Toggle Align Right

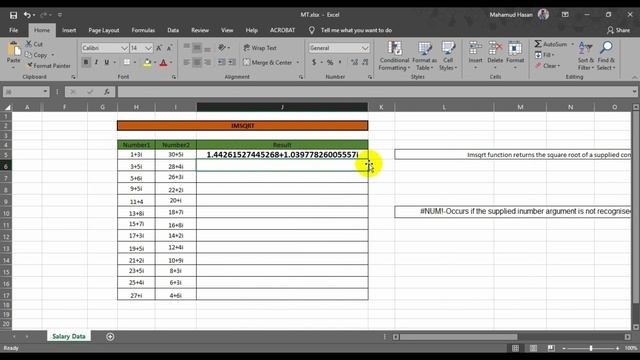(x=207, y=62)
